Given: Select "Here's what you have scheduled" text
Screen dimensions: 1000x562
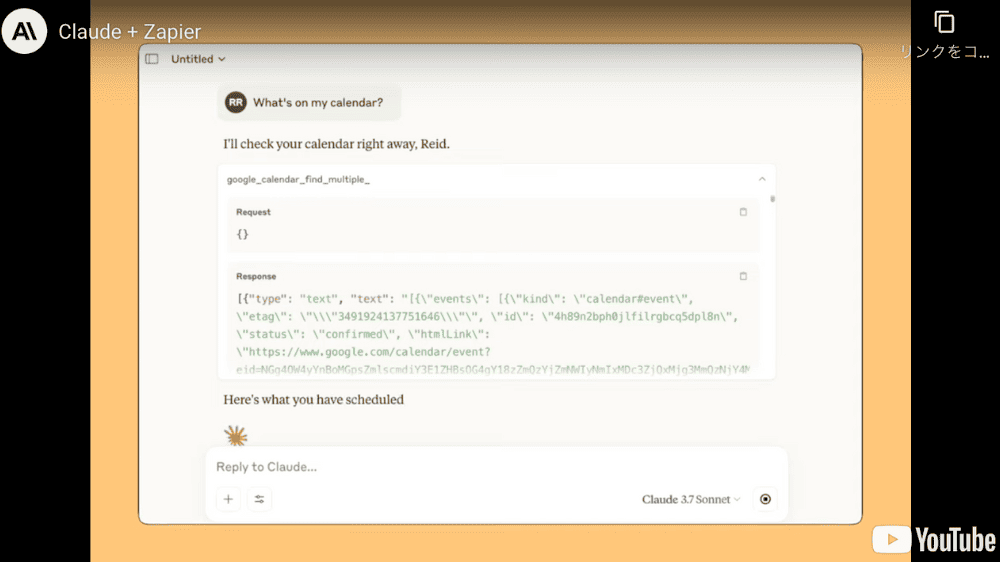Looking at the screenshot, I should point(313,400).
